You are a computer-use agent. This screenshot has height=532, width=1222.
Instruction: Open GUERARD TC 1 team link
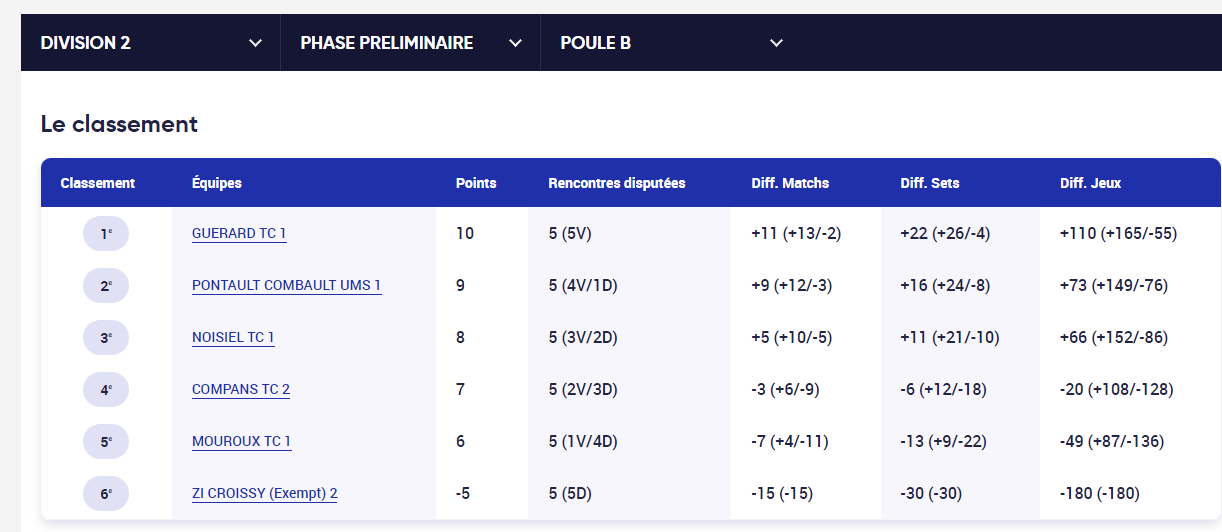239,233
